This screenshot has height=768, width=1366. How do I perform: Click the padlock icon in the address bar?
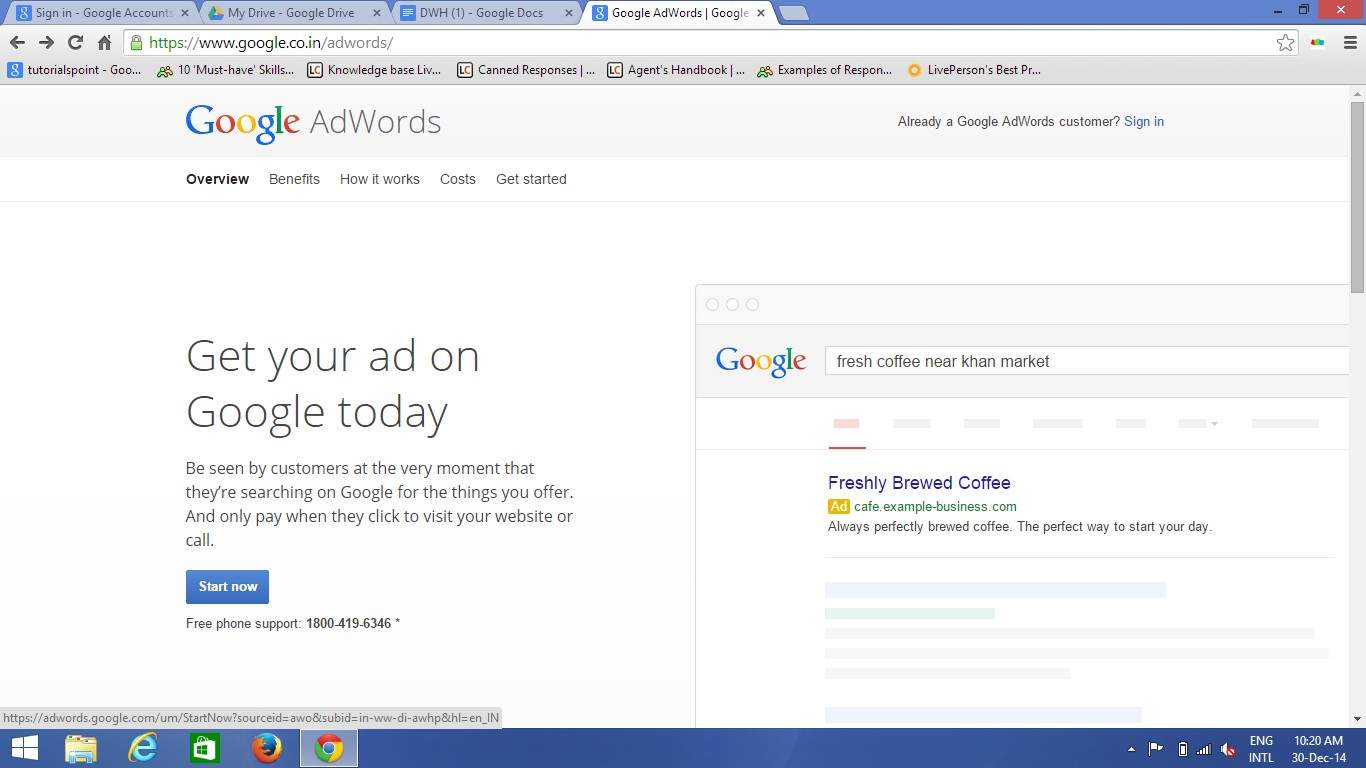click(135, 42)
